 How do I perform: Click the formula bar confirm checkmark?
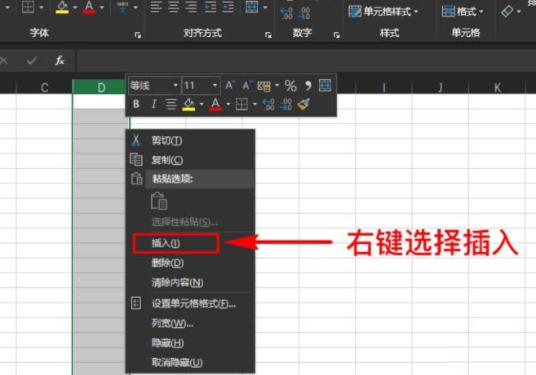click(32, 61)
